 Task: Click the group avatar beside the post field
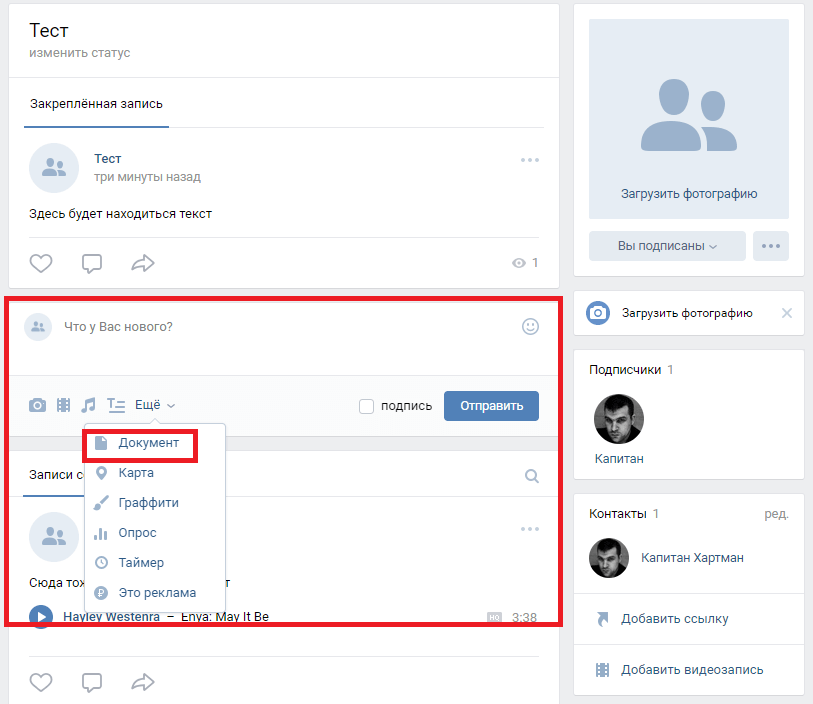click(38, 327)
